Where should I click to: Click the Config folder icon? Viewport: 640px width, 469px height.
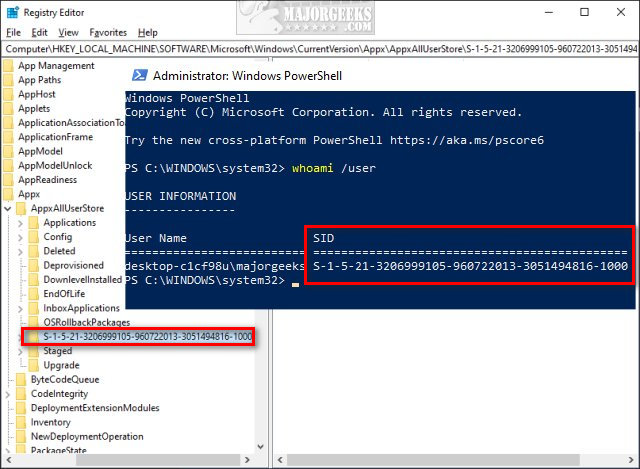34,237
